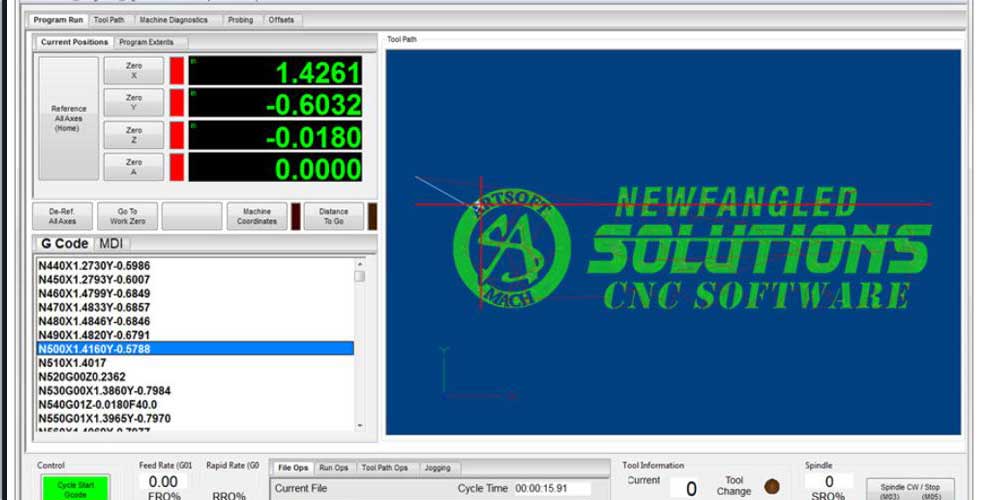Open the Tool Path Ops tab
Screen dimensions: 1000x500
[x=385, y=467]
